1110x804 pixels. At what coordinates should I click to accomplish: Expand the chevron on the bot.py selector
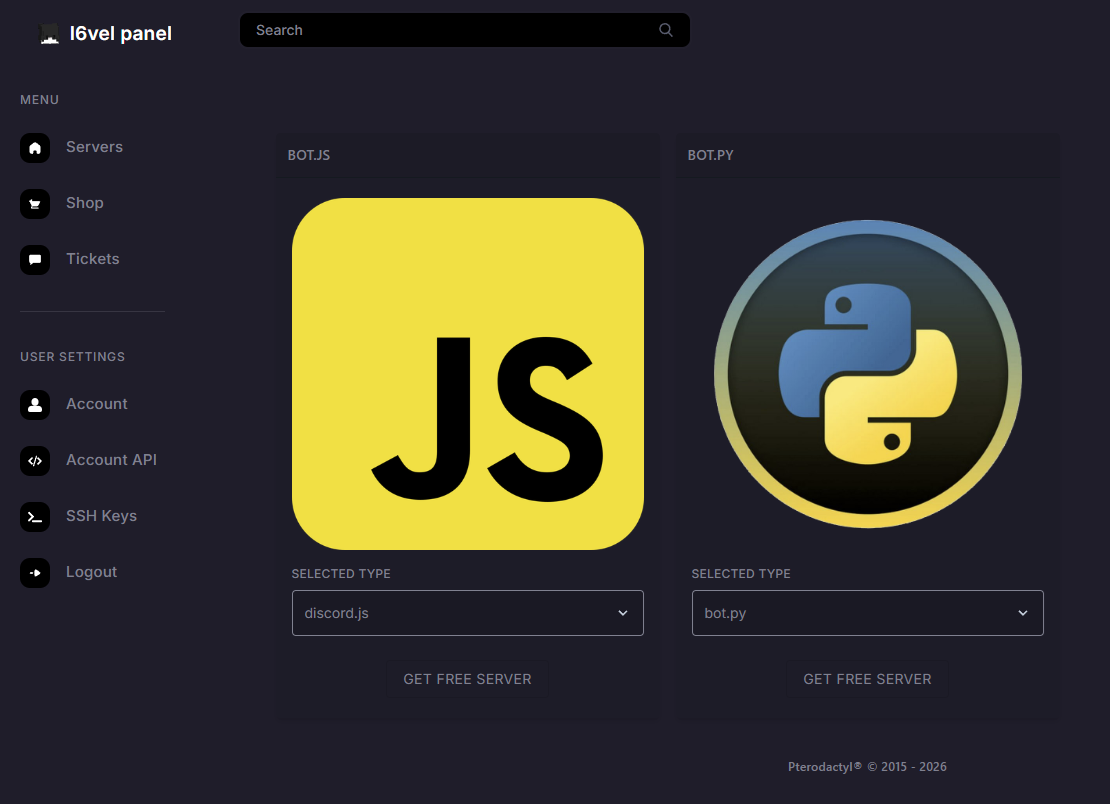(x=1023, y=613)
